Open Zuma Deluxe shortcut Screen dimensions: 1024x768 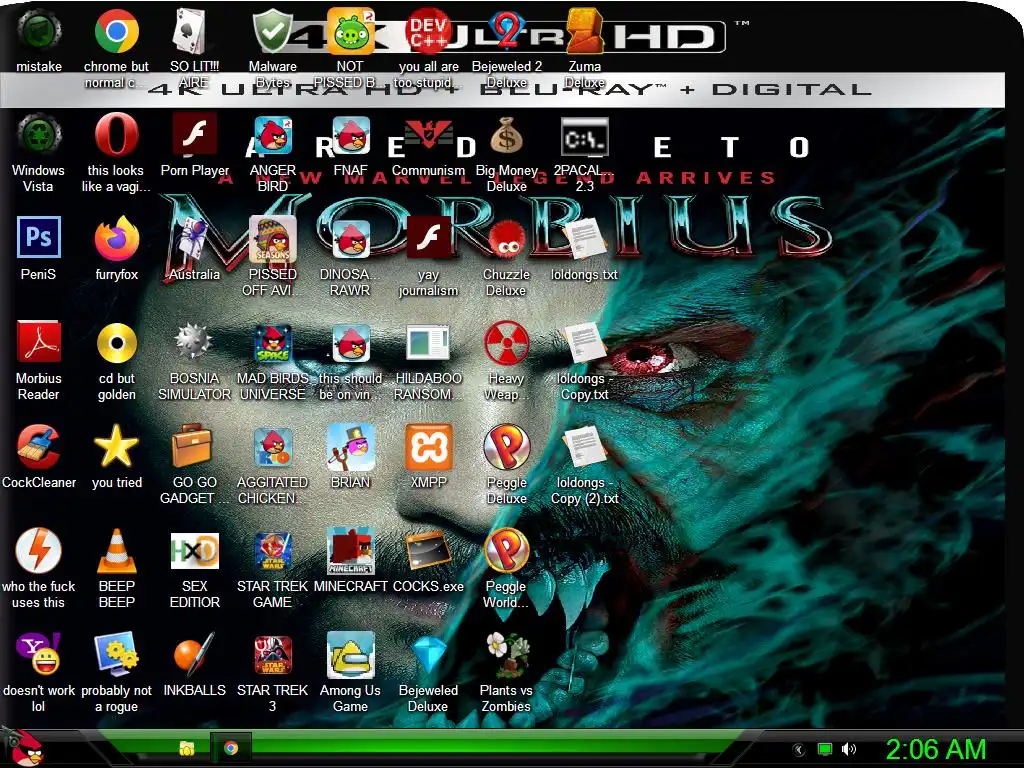click(x=584, y=31)
